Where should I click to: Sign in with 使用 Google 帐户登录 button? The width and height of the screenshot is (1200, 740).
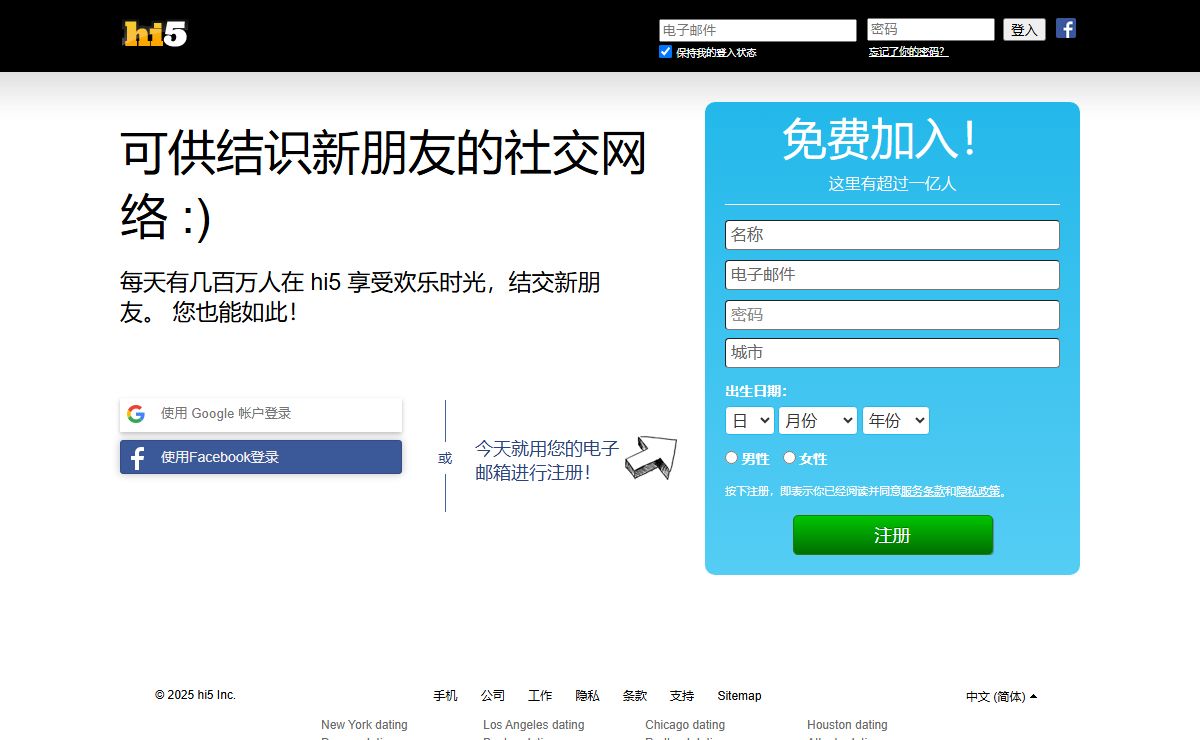[261, 414]
